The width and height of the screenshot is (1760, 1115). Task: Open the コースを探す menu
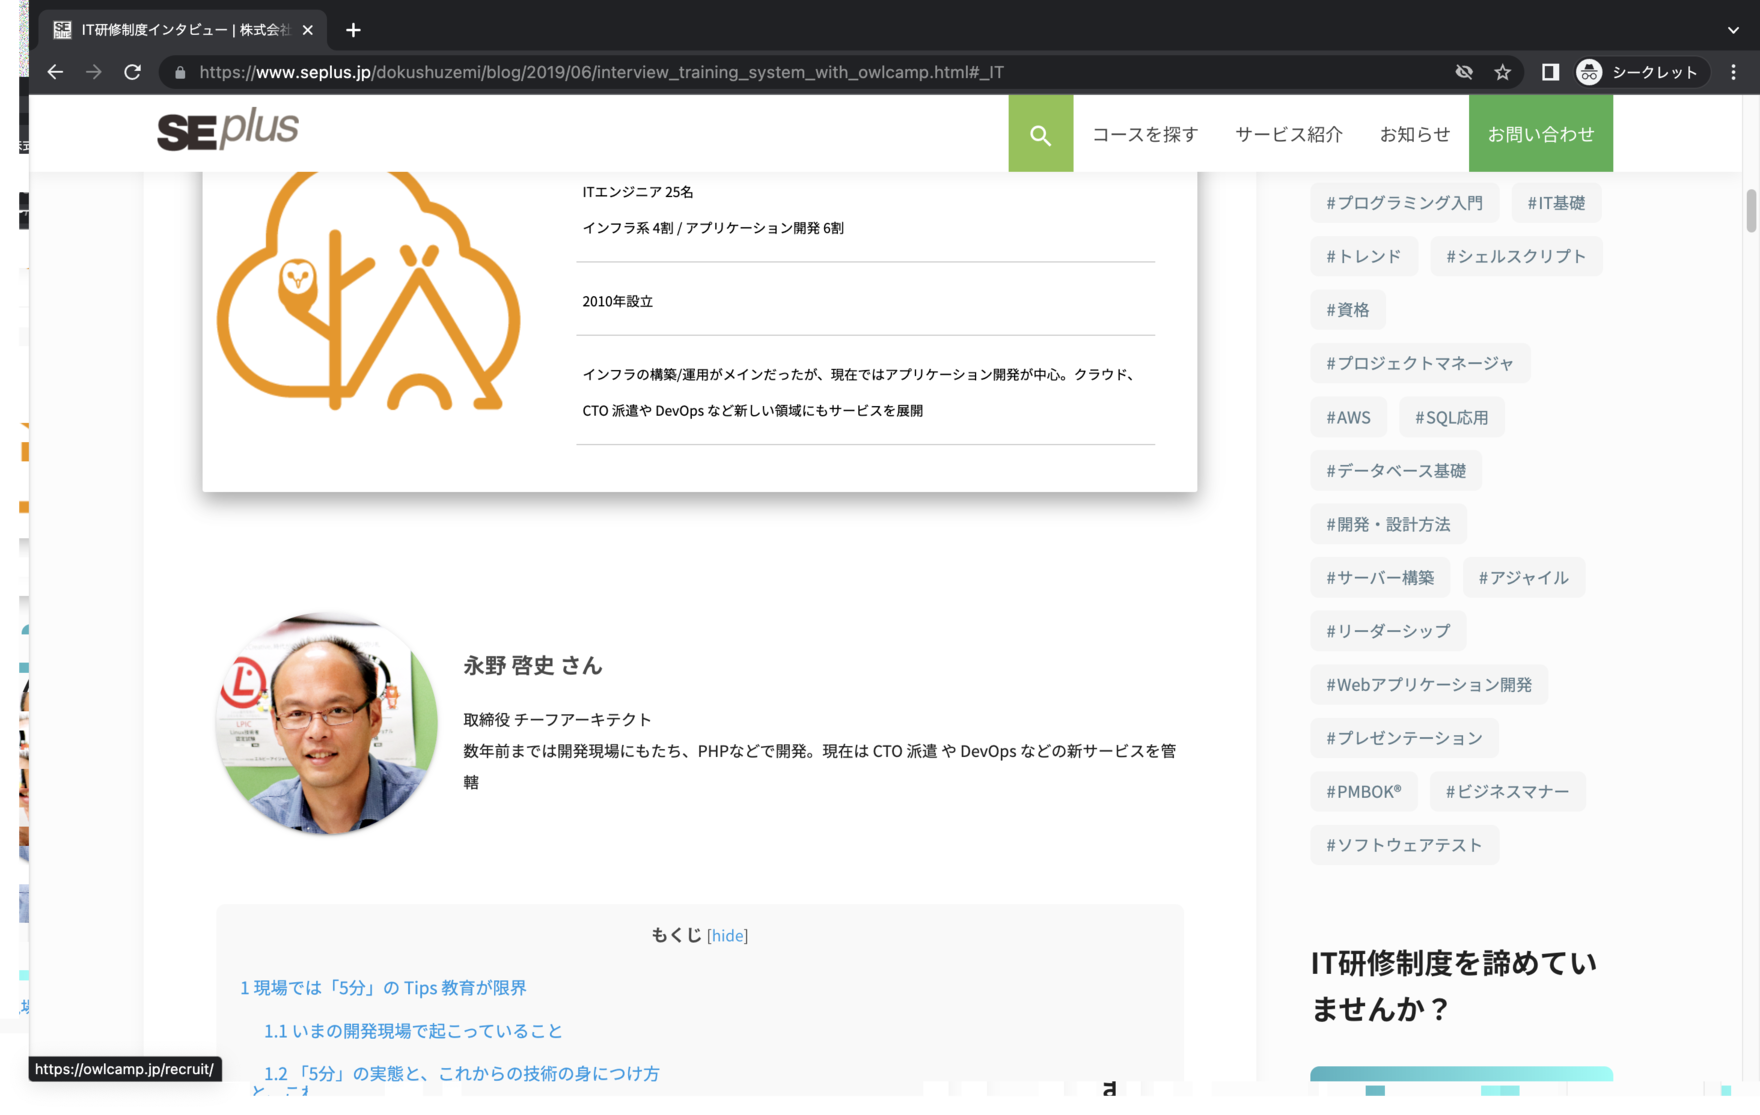click(1145, 134)
